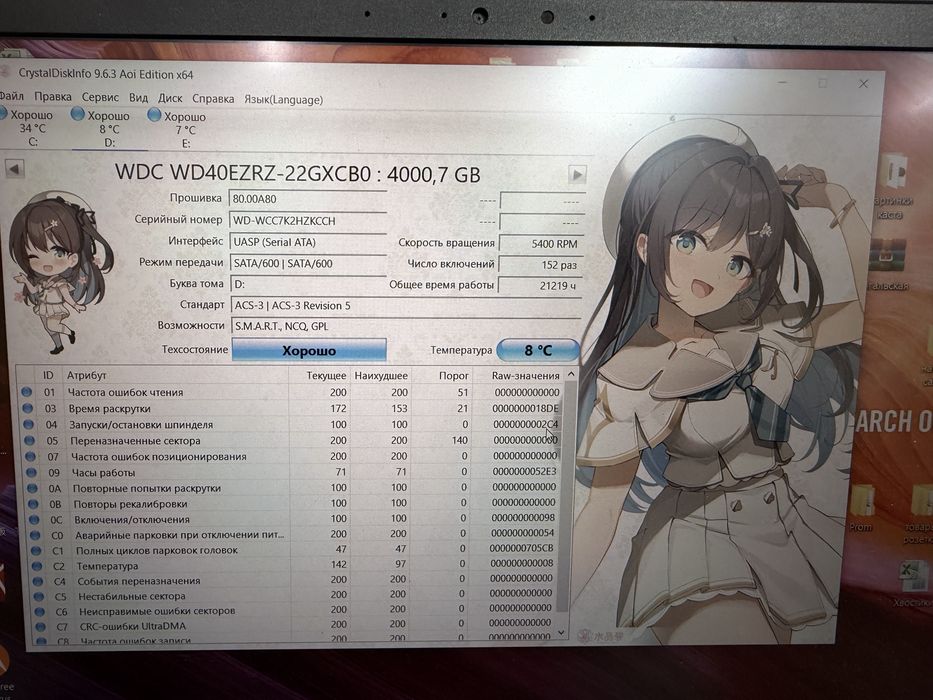
Task: Click the rotation speed value 5400 RPM
Action: point(541,243)
